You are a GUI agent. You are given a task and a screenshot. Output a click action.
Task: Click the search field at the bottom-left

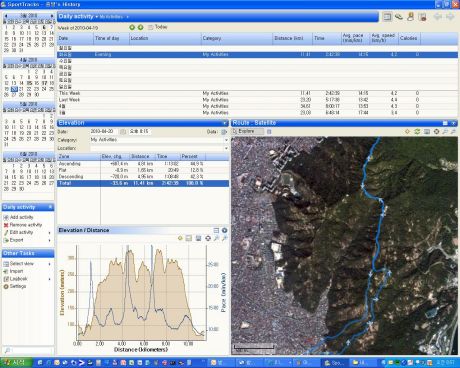point(32,350)
